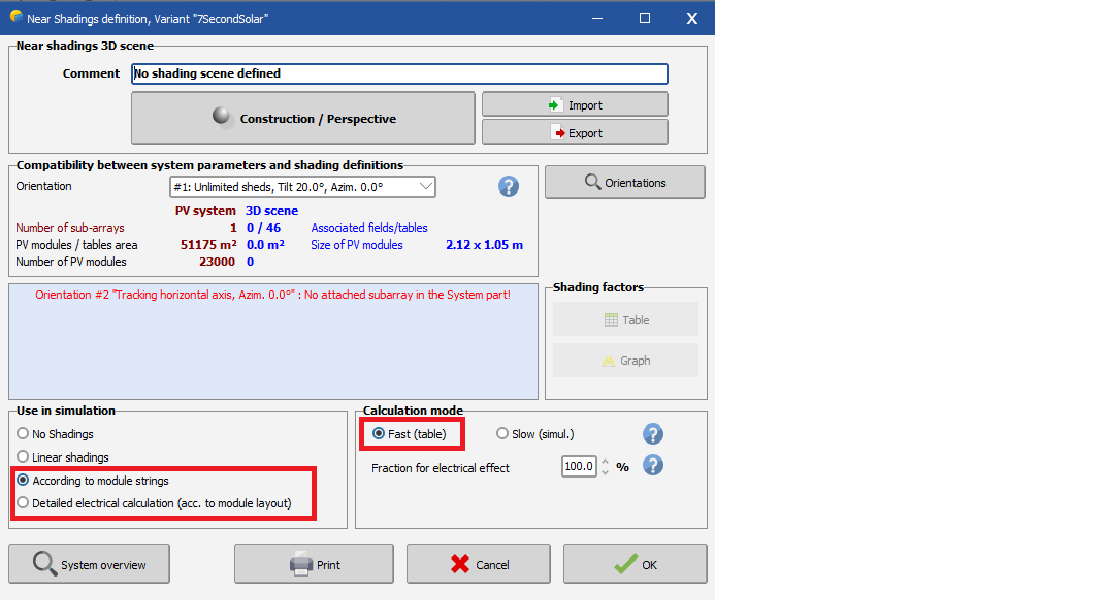Open the Construction / Perspective 3D editor

[x=303, y=118]
